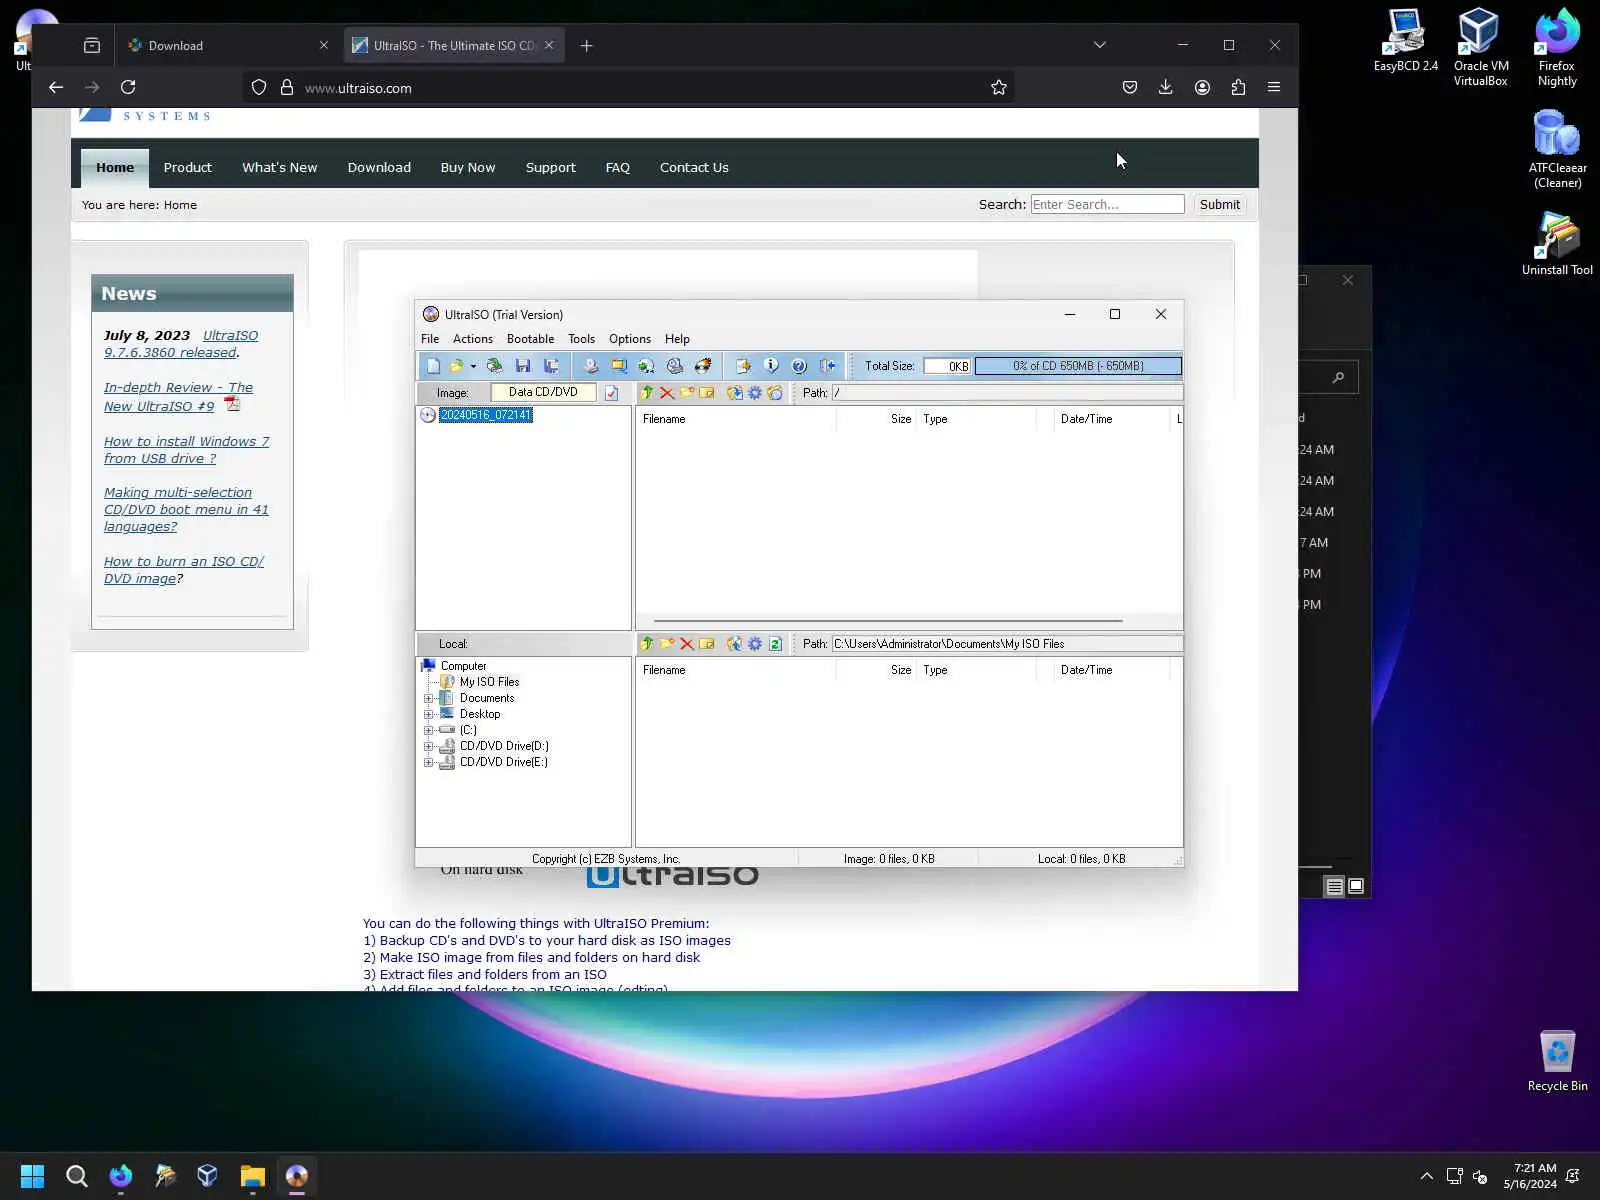Click the Save As icon in UltraISO toolbar
Screen dimensions: 1600x1200
550,366
